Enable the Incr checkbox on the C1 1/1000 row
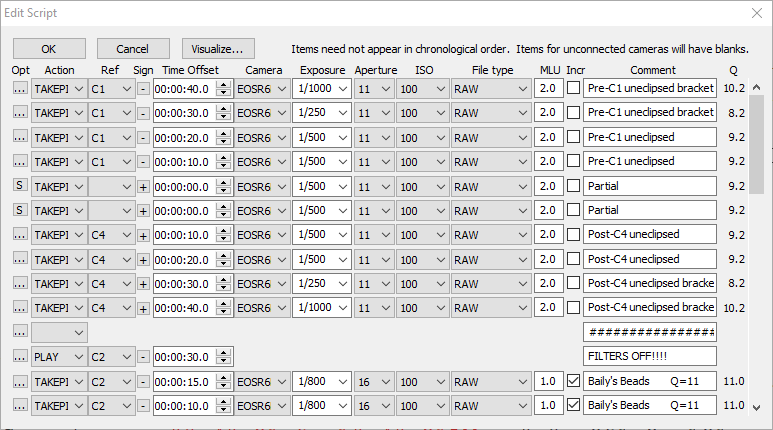Viewport: 773px width, 430px height. point(573,88)
